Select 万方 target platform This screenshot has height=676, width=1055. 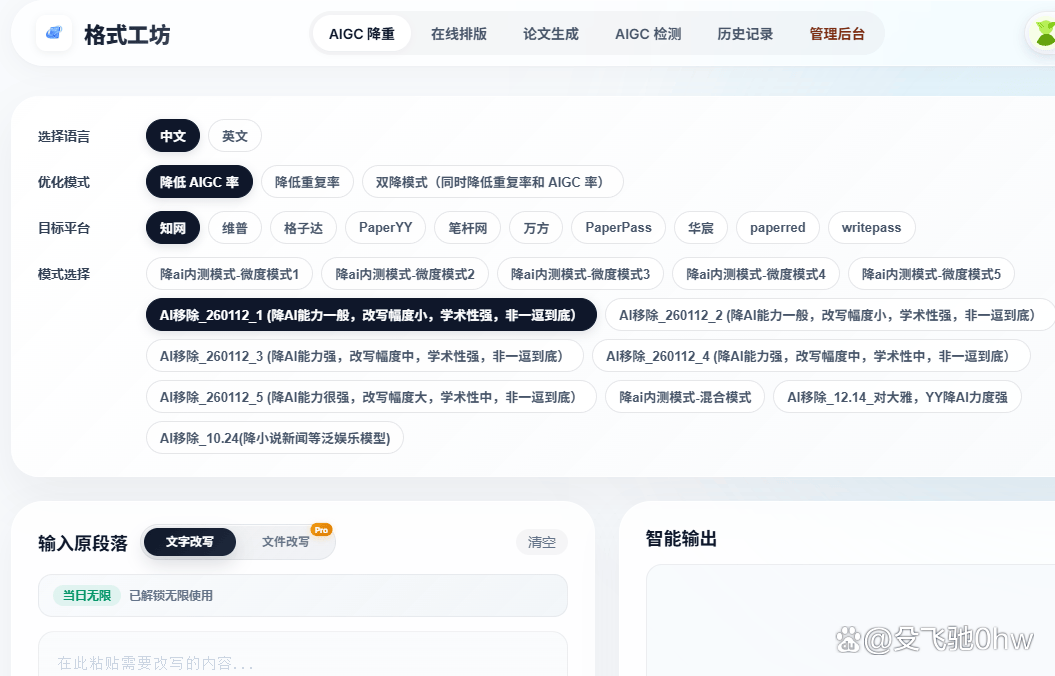[x=535, y=227]
